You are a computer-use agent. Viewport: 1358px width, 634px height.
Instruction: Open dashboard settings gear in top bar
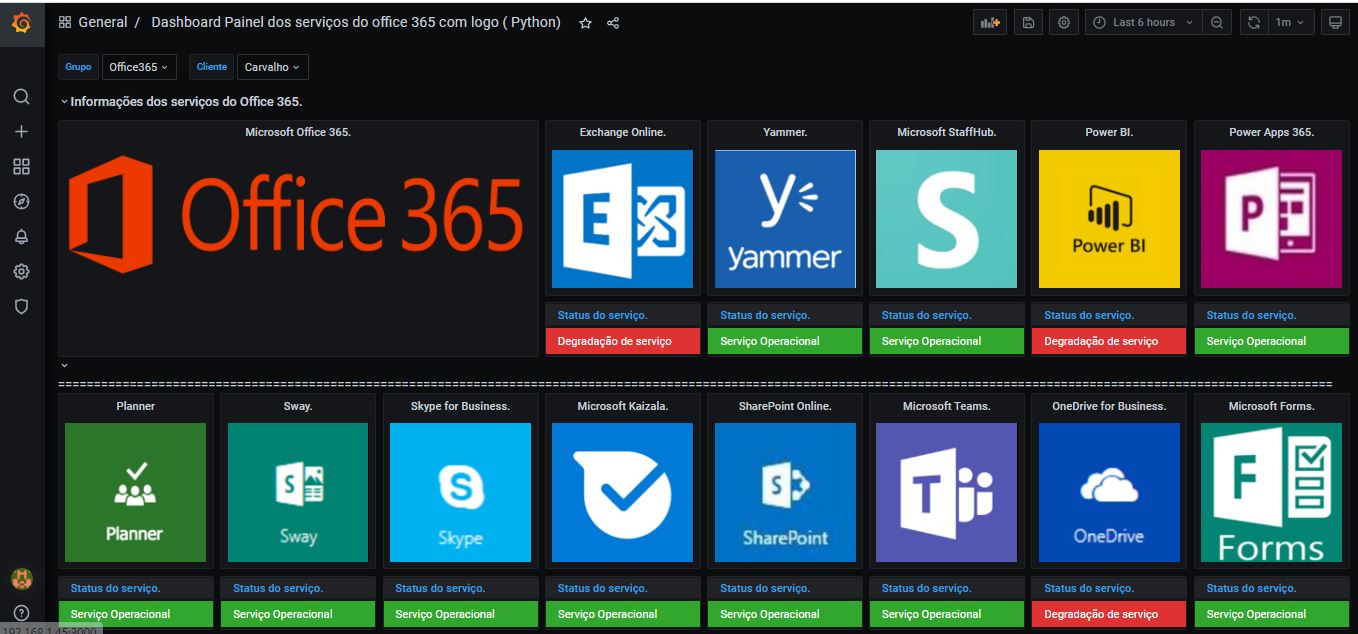1064,22
